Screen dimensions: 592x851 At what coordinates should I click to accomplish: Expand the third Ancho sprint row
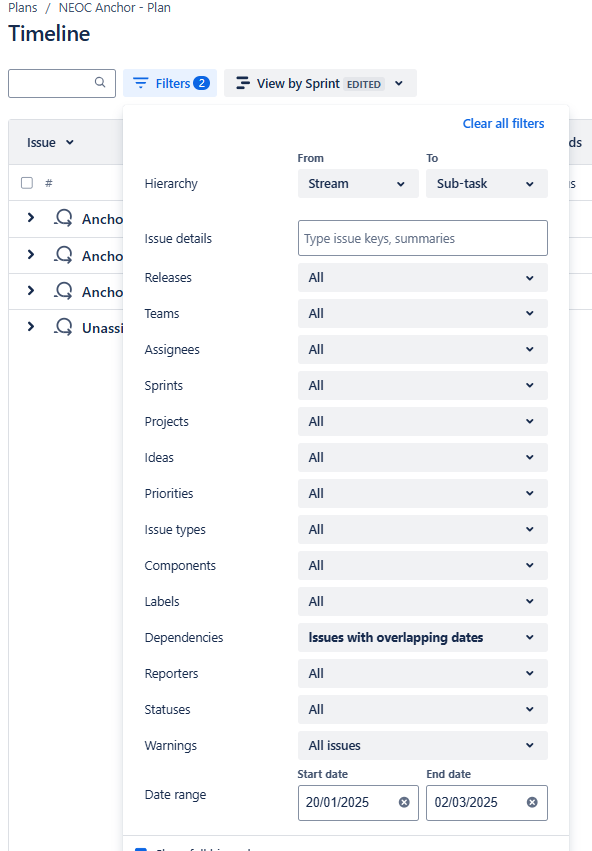pos(31,291)
